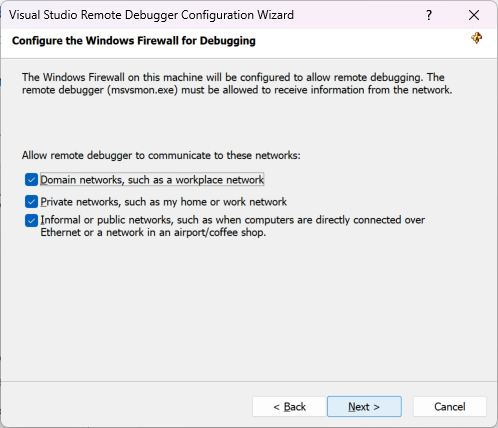Uncheck Private networks checkbox

31,202
